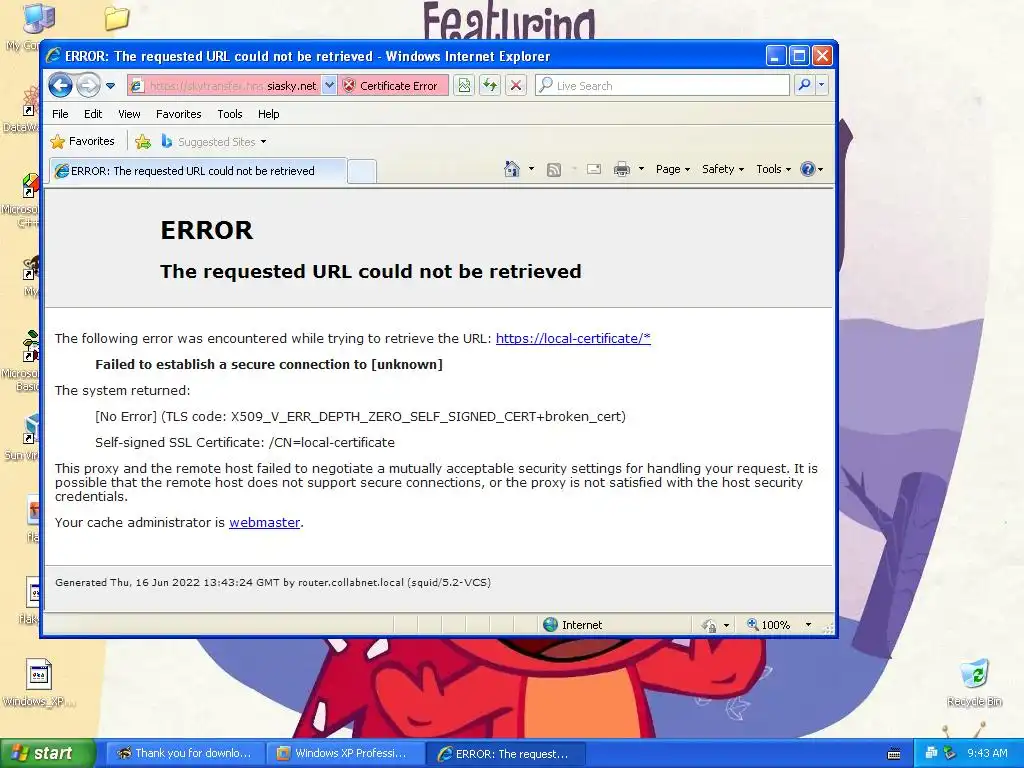Click the Internet security zone indicator
The image size is (1024, 768).
click(x=573, y=625)
